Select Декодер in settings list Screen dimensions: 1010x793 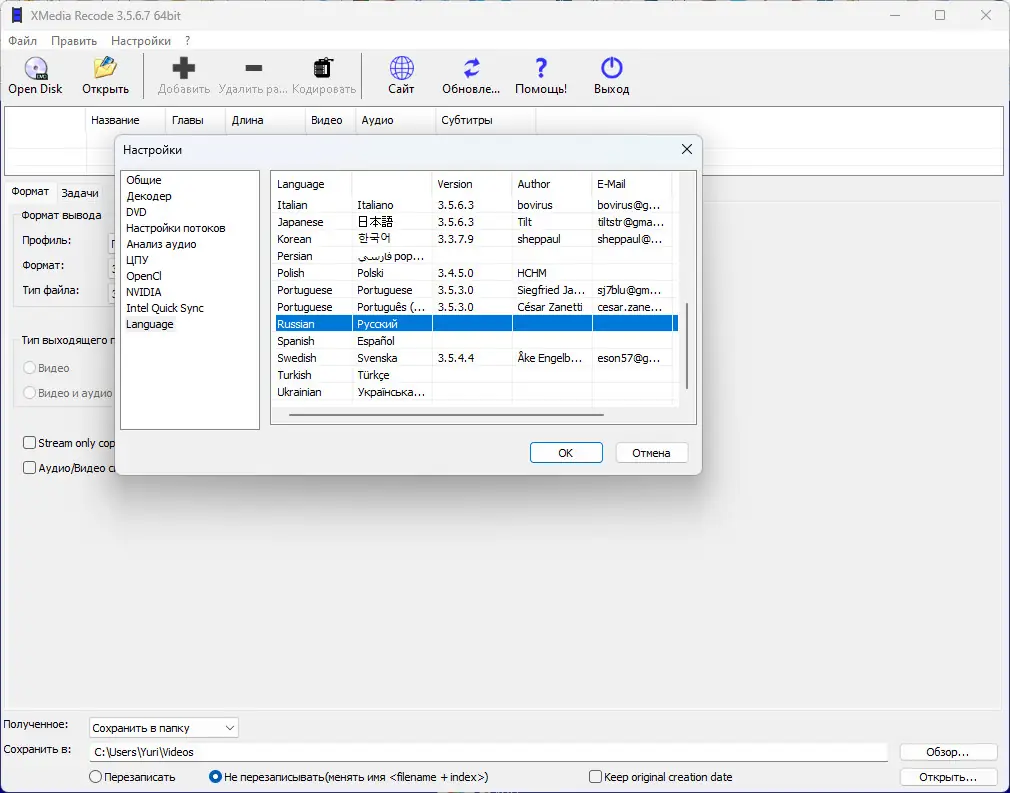[149, 196]
